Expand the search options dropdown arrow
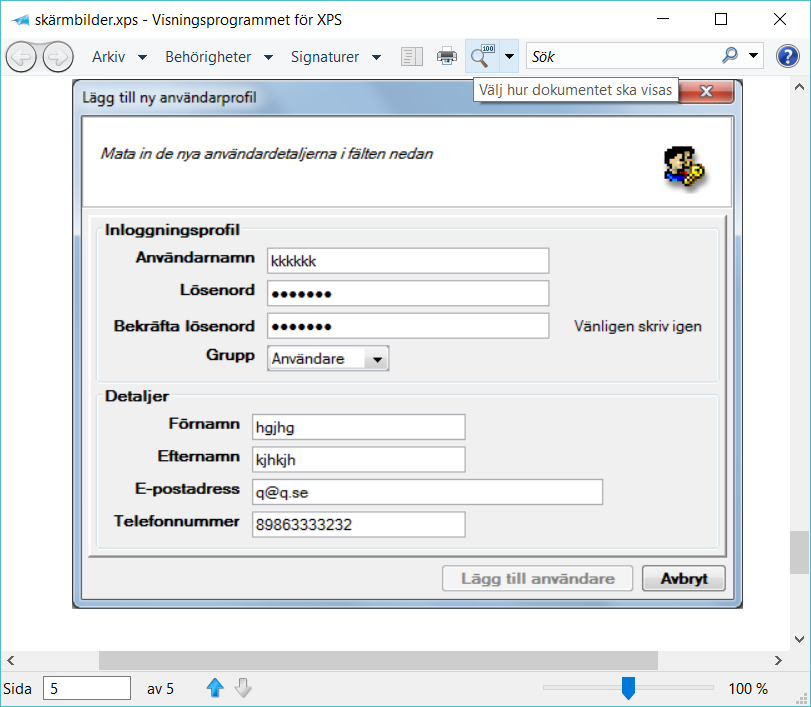Viewport: 811px width, 707px height. (754, 57)
